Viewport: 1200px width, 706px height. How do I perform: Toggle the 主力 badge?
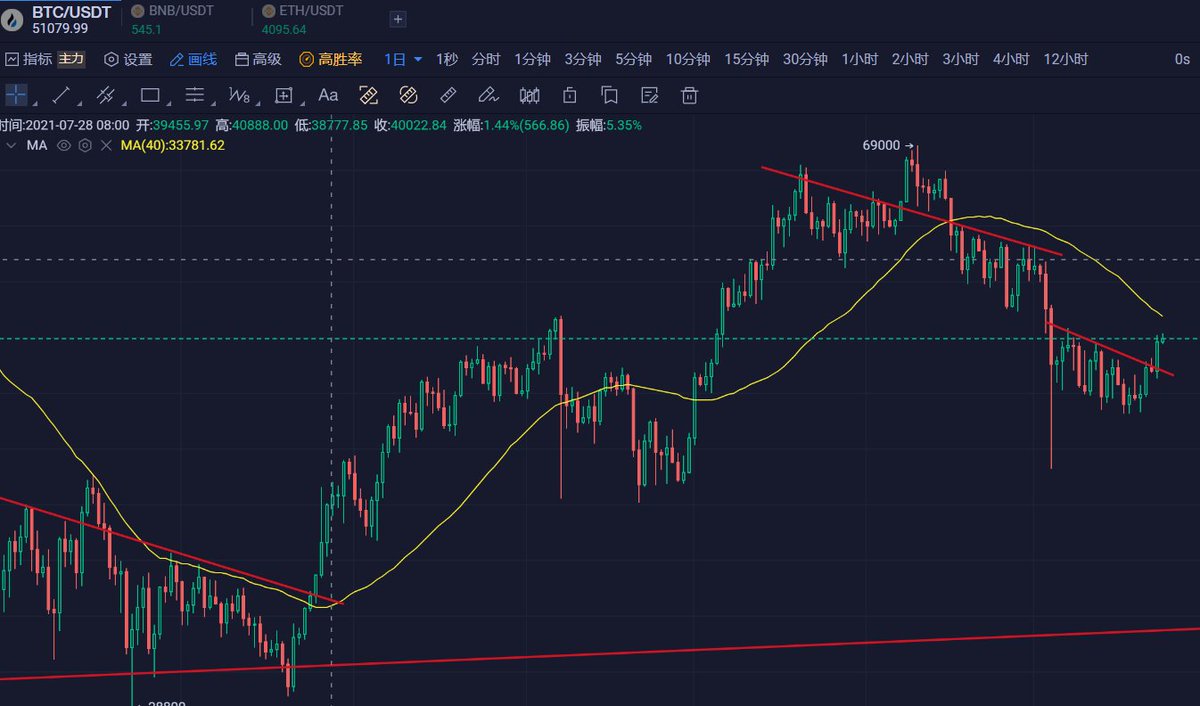71,59
